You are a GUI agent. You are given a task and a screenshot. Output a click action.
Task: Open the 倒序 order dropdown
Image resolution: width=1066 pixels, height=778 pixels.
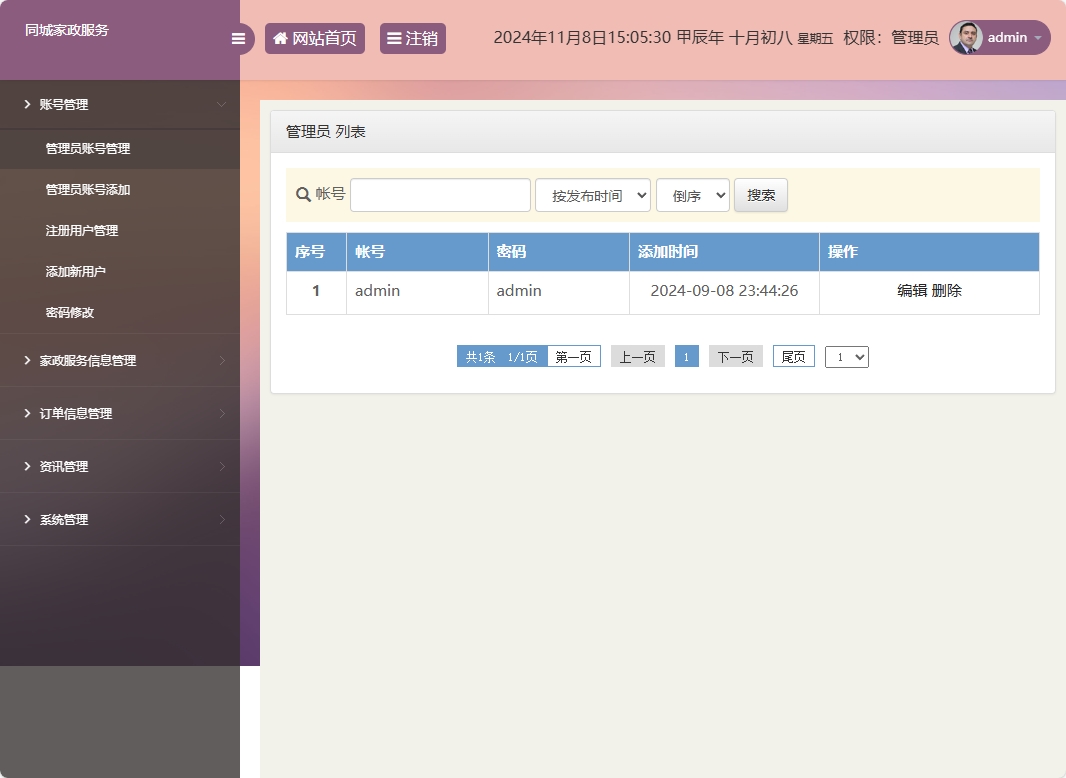[692, 194]
